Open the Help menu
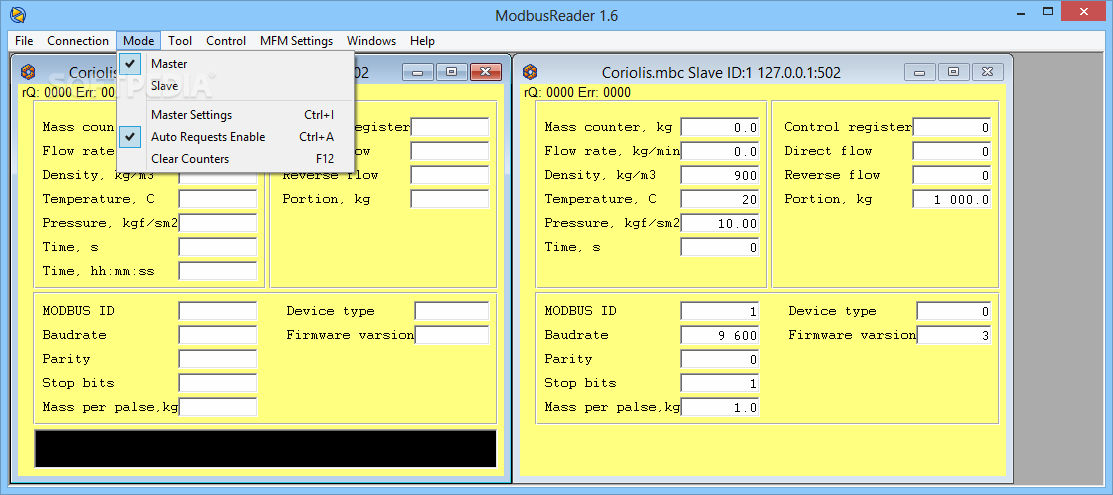Viewport: 1113px width, 495px height. tap(422, 40)
